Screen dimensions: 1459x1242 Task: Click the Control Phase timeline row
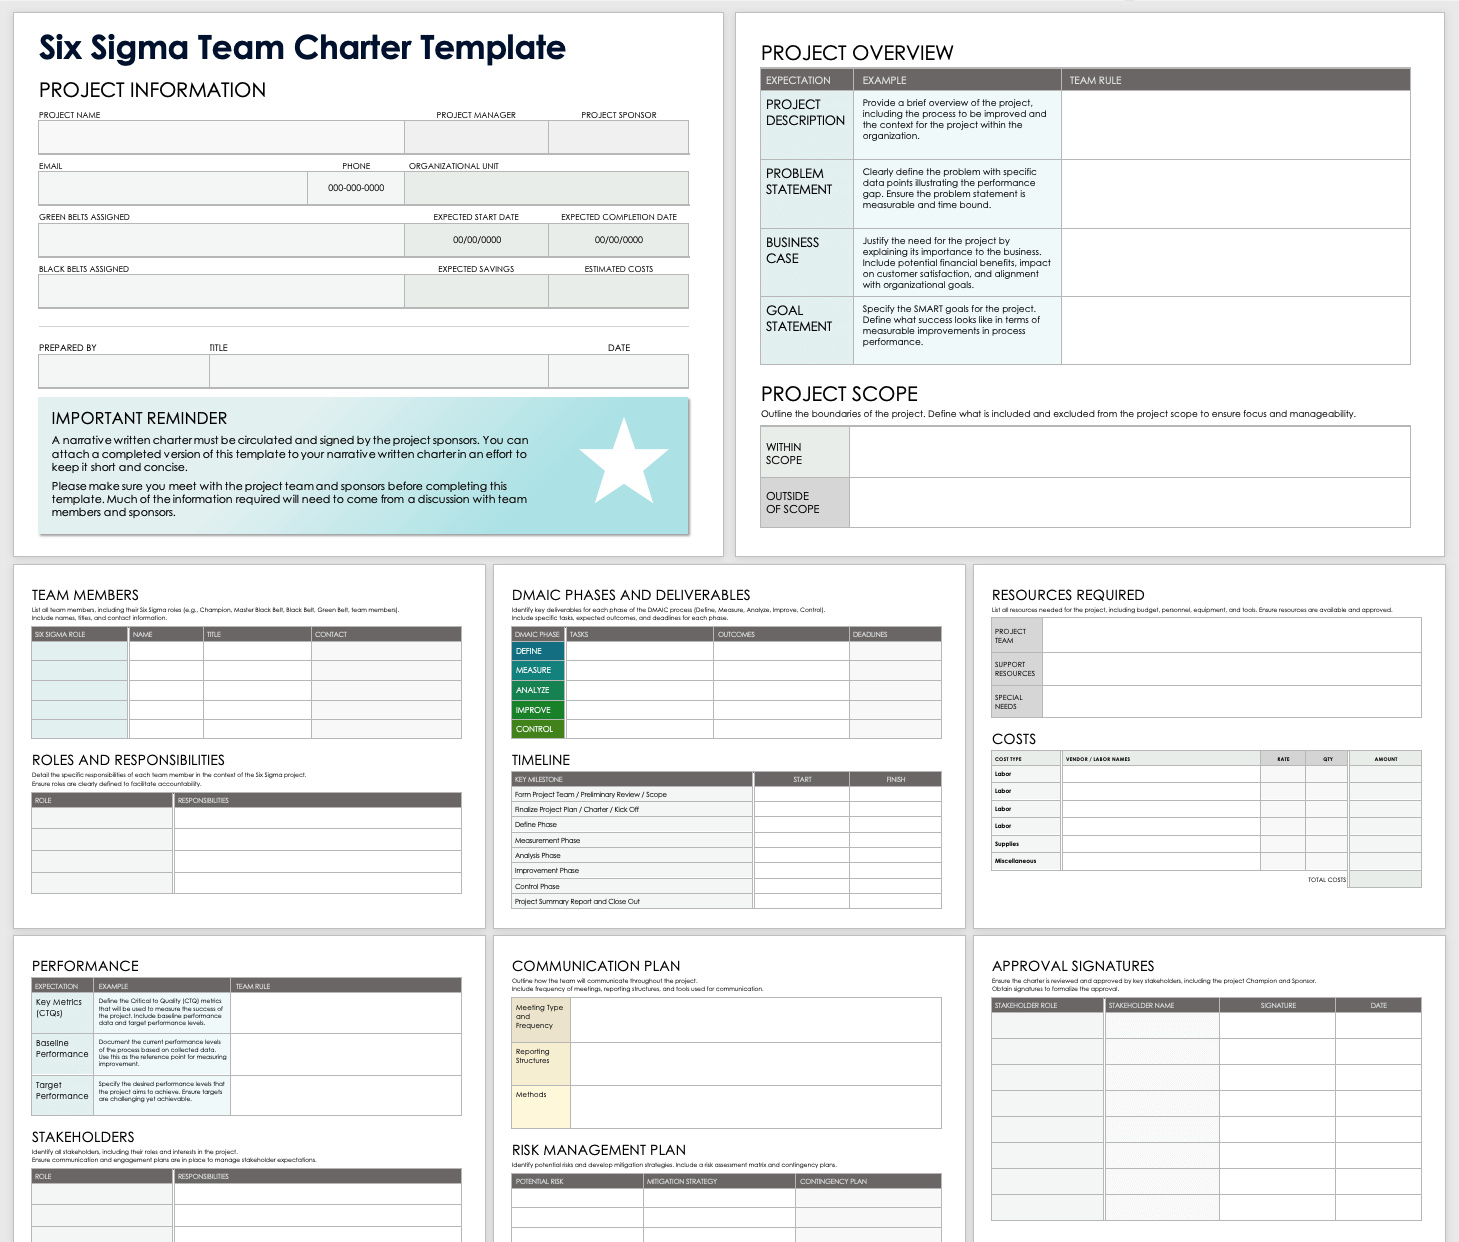[x=726, y=886]
